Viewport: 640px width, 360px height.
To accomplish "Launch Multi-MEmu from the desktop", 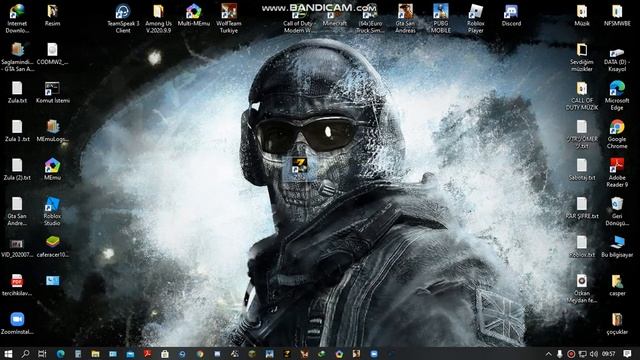I will pos(193,15).
